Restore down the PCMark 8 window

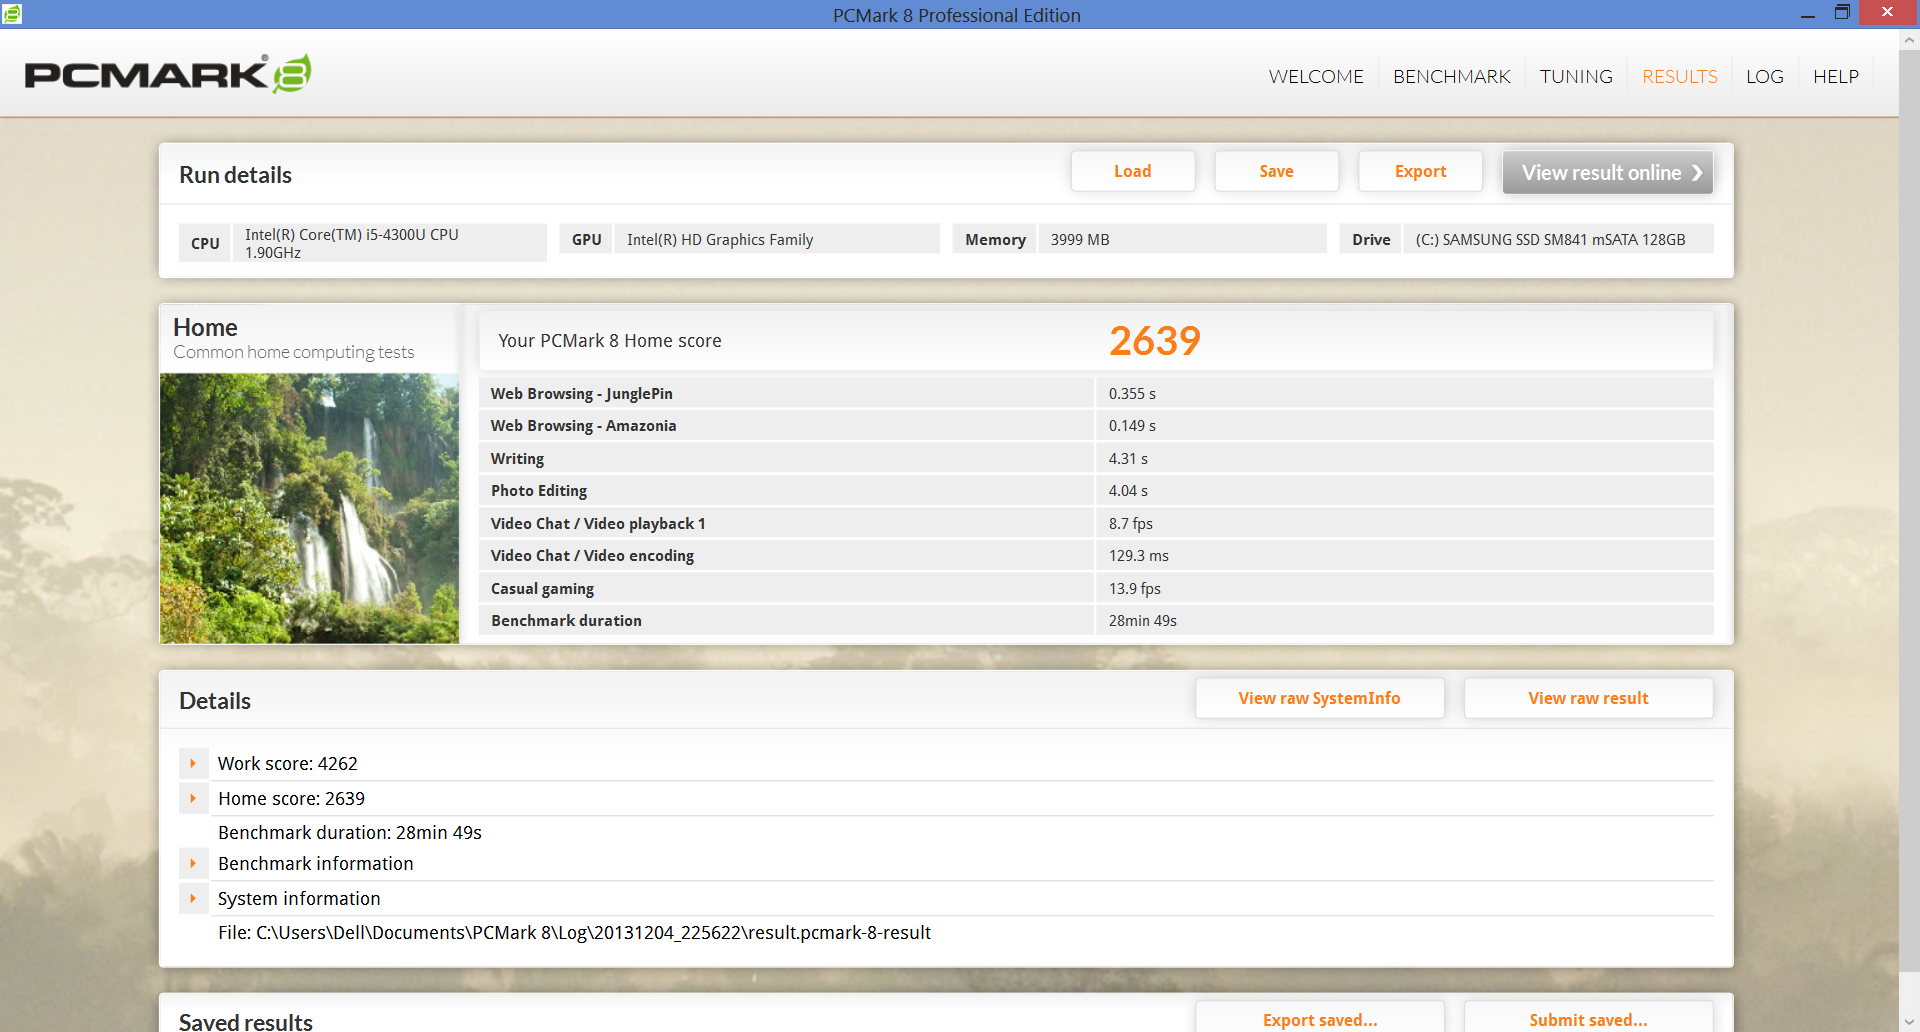coord(1842,14)
